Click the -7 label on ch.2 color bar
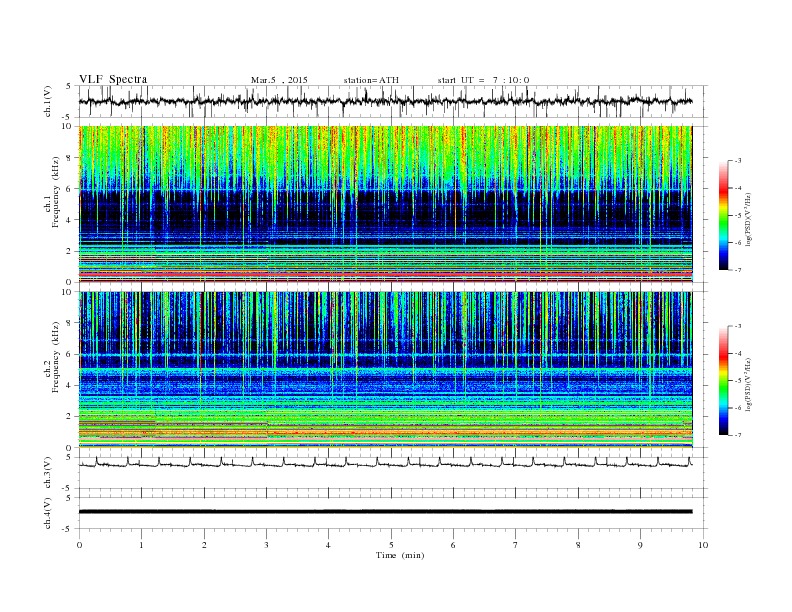The height and width of the screenshot is (612, 792). coord(738,435)
